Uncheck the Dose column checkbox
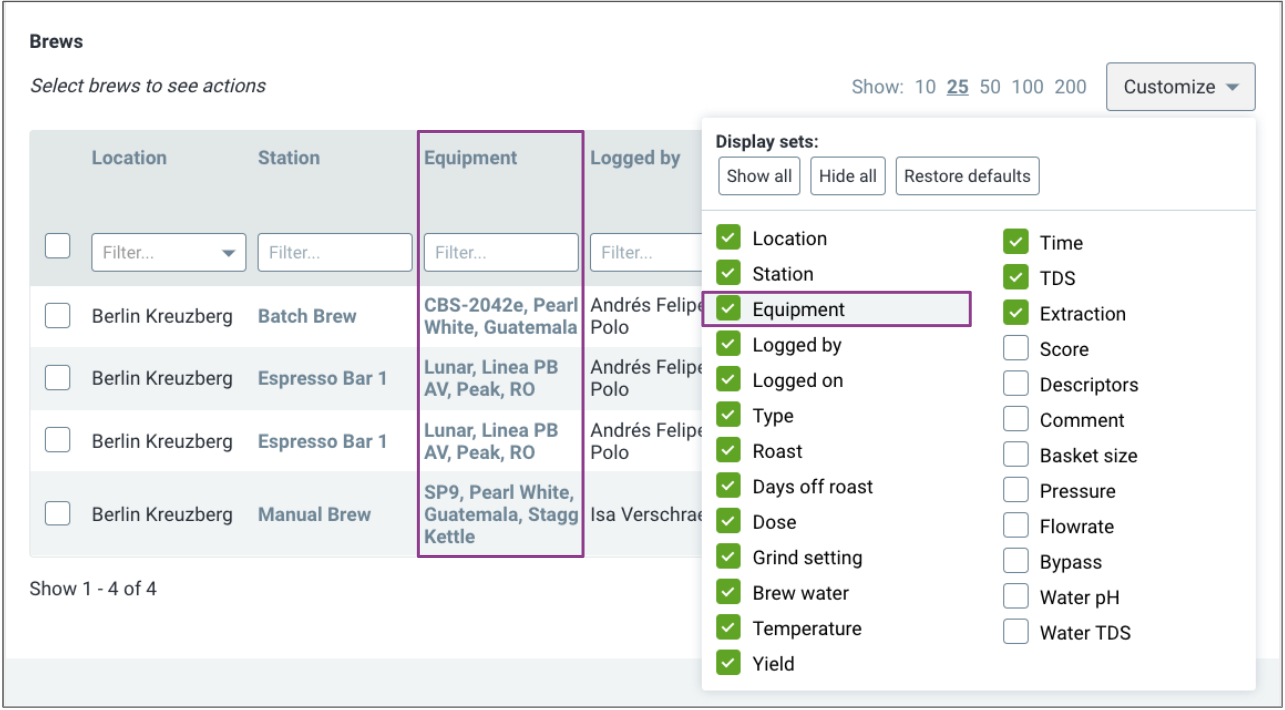Screen dimensions: 1285x710 728,522
